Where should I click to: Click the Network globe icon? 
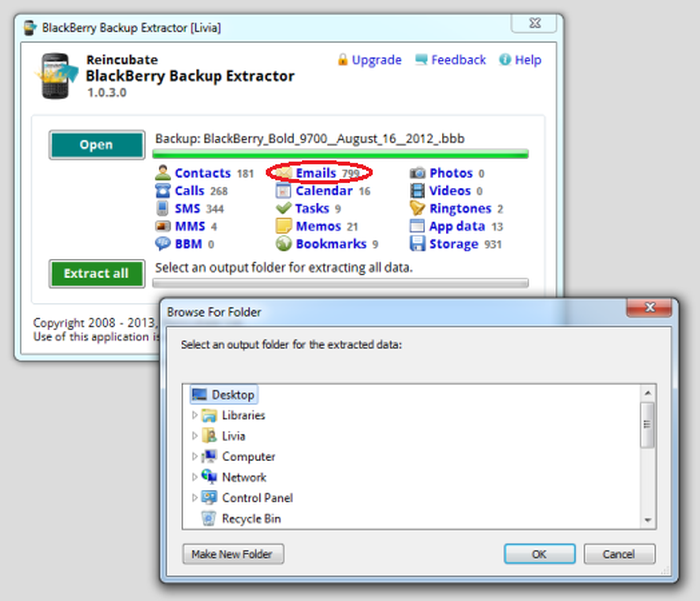click(x=209, y=476)
